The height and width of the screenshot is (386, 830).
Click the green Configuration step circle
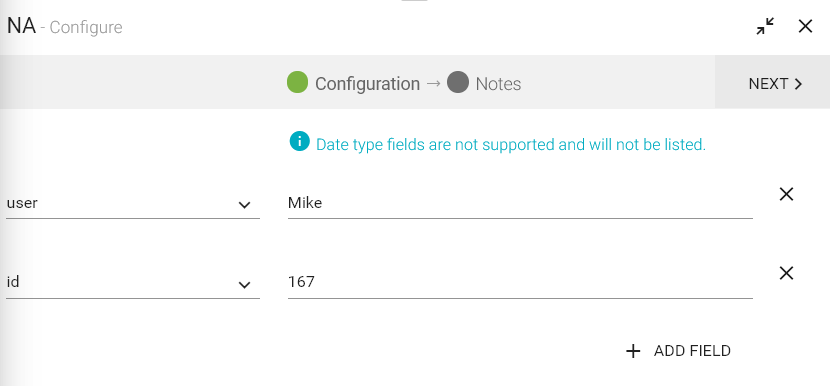tap(297, 82)
